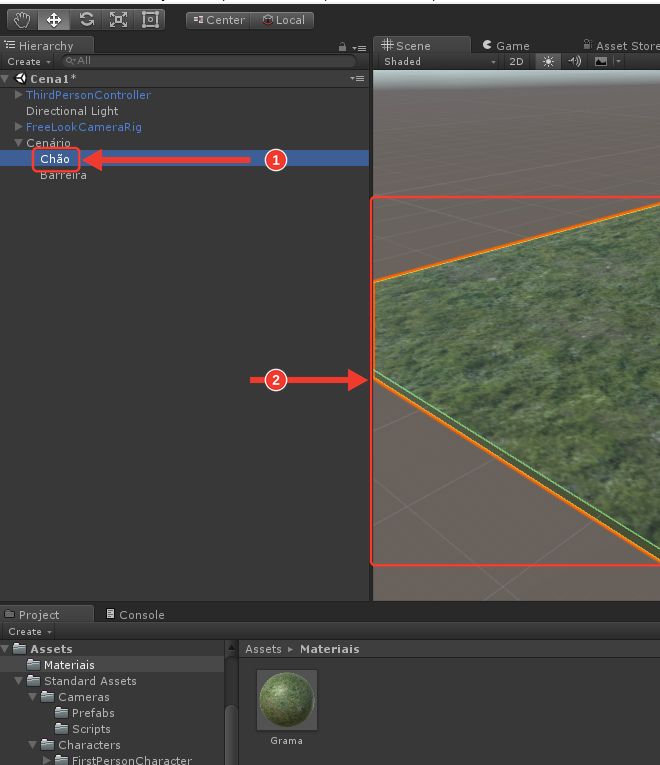
Task: Select the Scripts folder
Action: [x=91, y=729]
